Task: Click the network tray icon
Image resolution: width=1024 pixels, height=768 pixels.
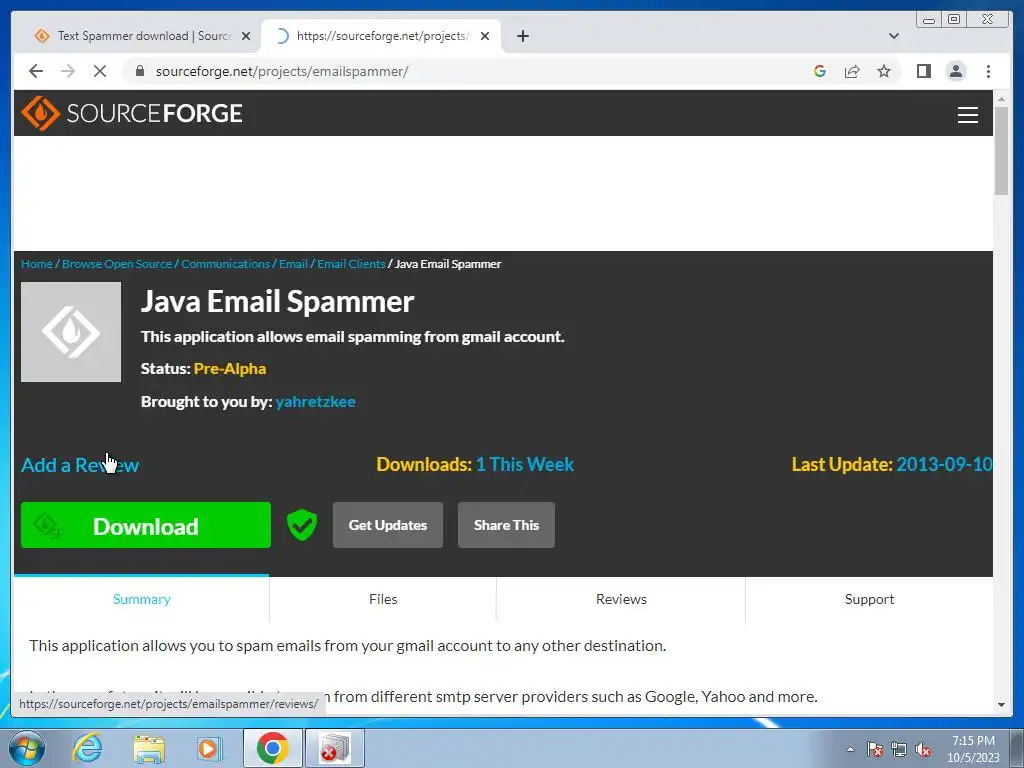Action: click(899, 749)
